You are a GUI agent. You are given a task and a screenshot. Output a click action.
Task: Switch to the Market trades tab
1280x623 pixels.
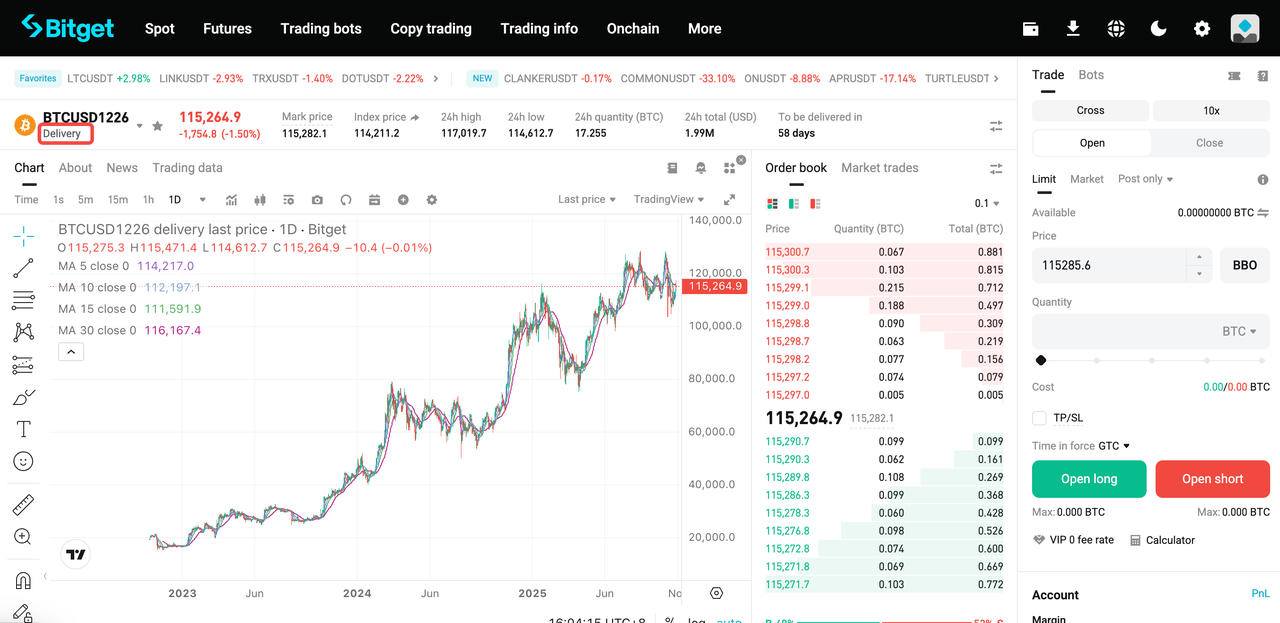pyautogui.click(x=879, y=167)
